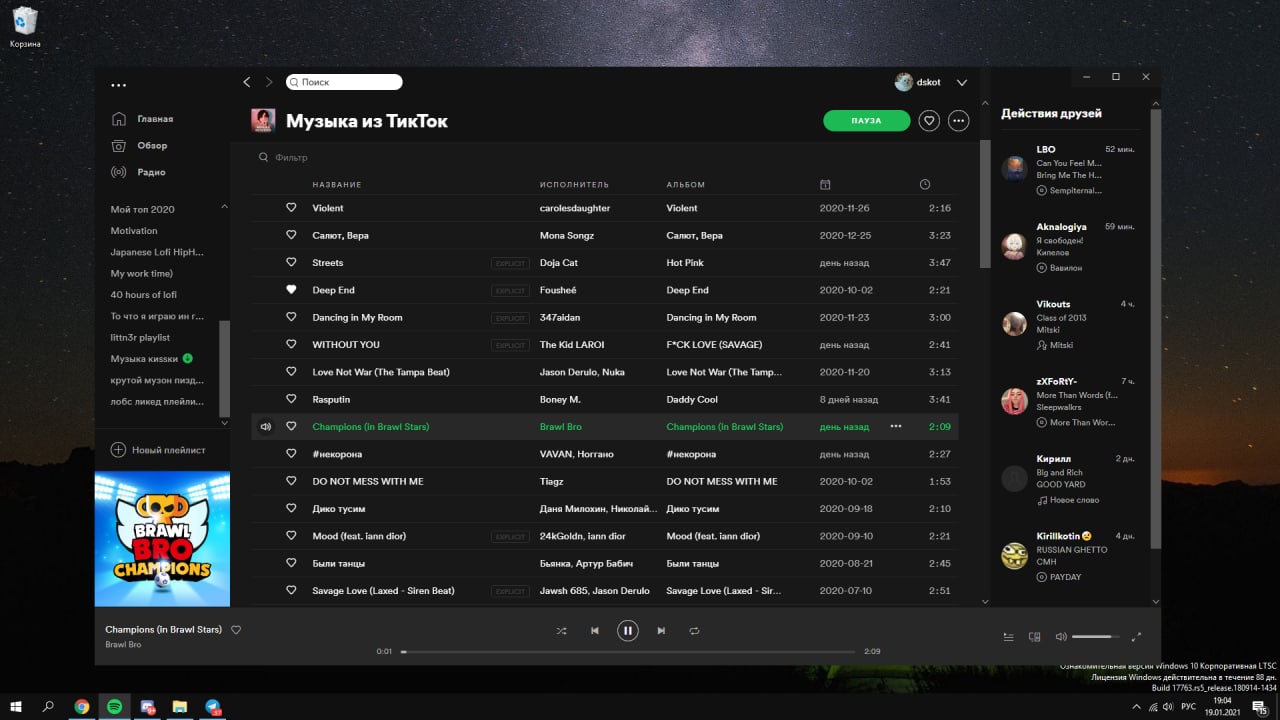Sort by АЛЬБОМ column header

686,185
